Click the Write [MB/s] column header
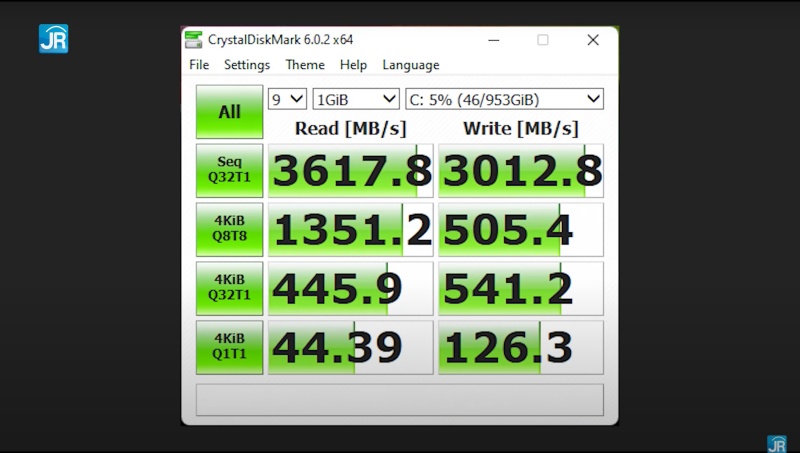The width and height of the screenshot is (800, 453). click(521, 128)
